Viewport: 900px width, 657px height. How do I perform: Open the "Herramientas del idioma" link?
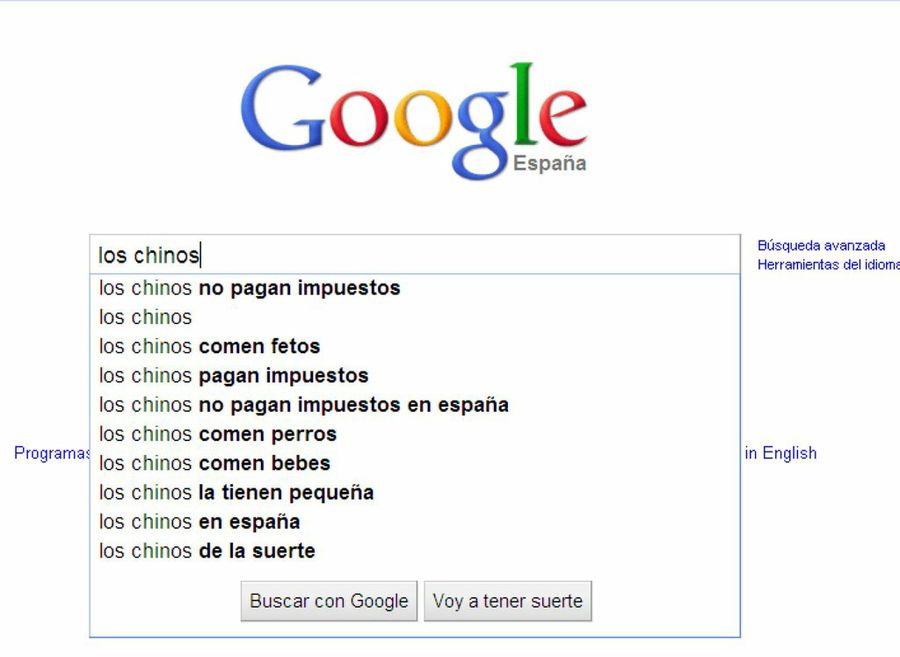pos(830,264)
